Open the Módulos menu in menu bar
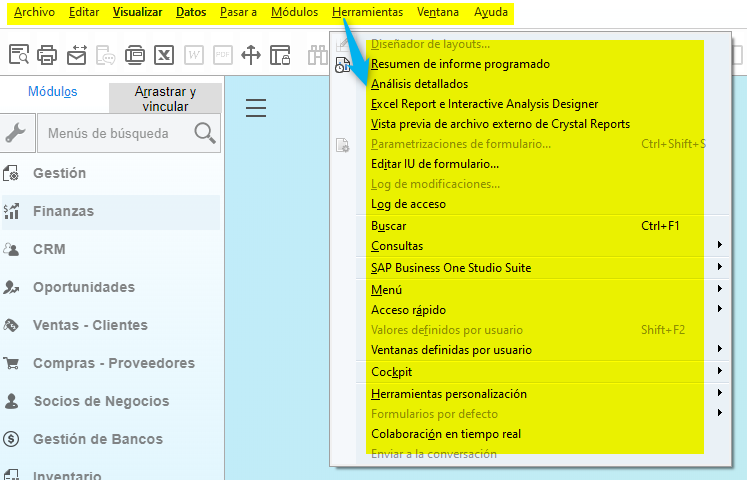 [294, 12]
